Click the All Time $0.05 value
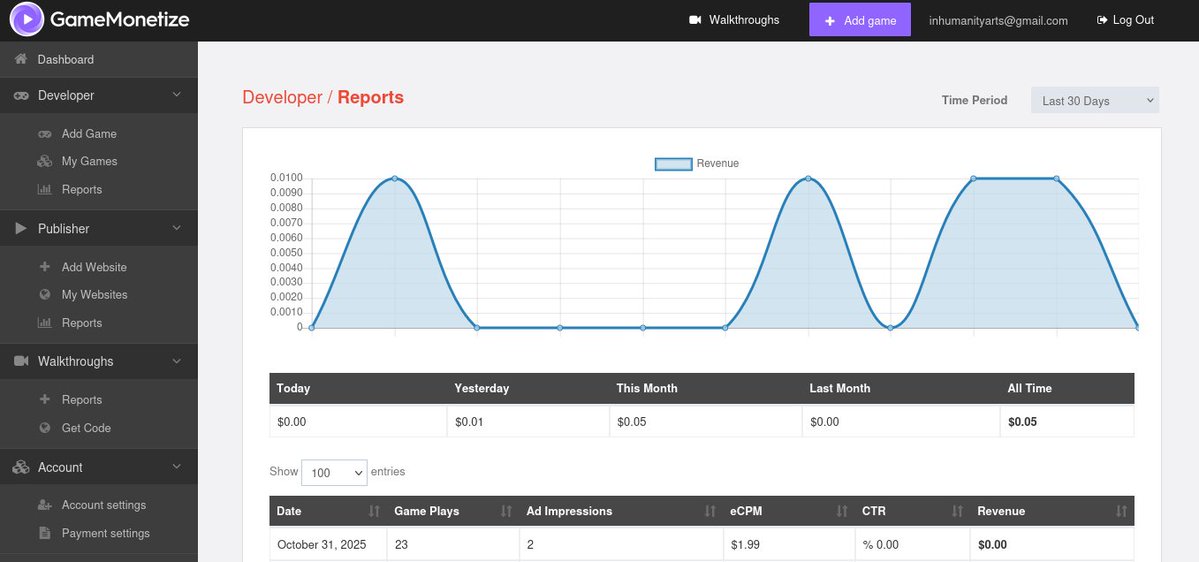Image resolution: width=1199 pixels, height=562 pixels. click(x=1022, y=421)
